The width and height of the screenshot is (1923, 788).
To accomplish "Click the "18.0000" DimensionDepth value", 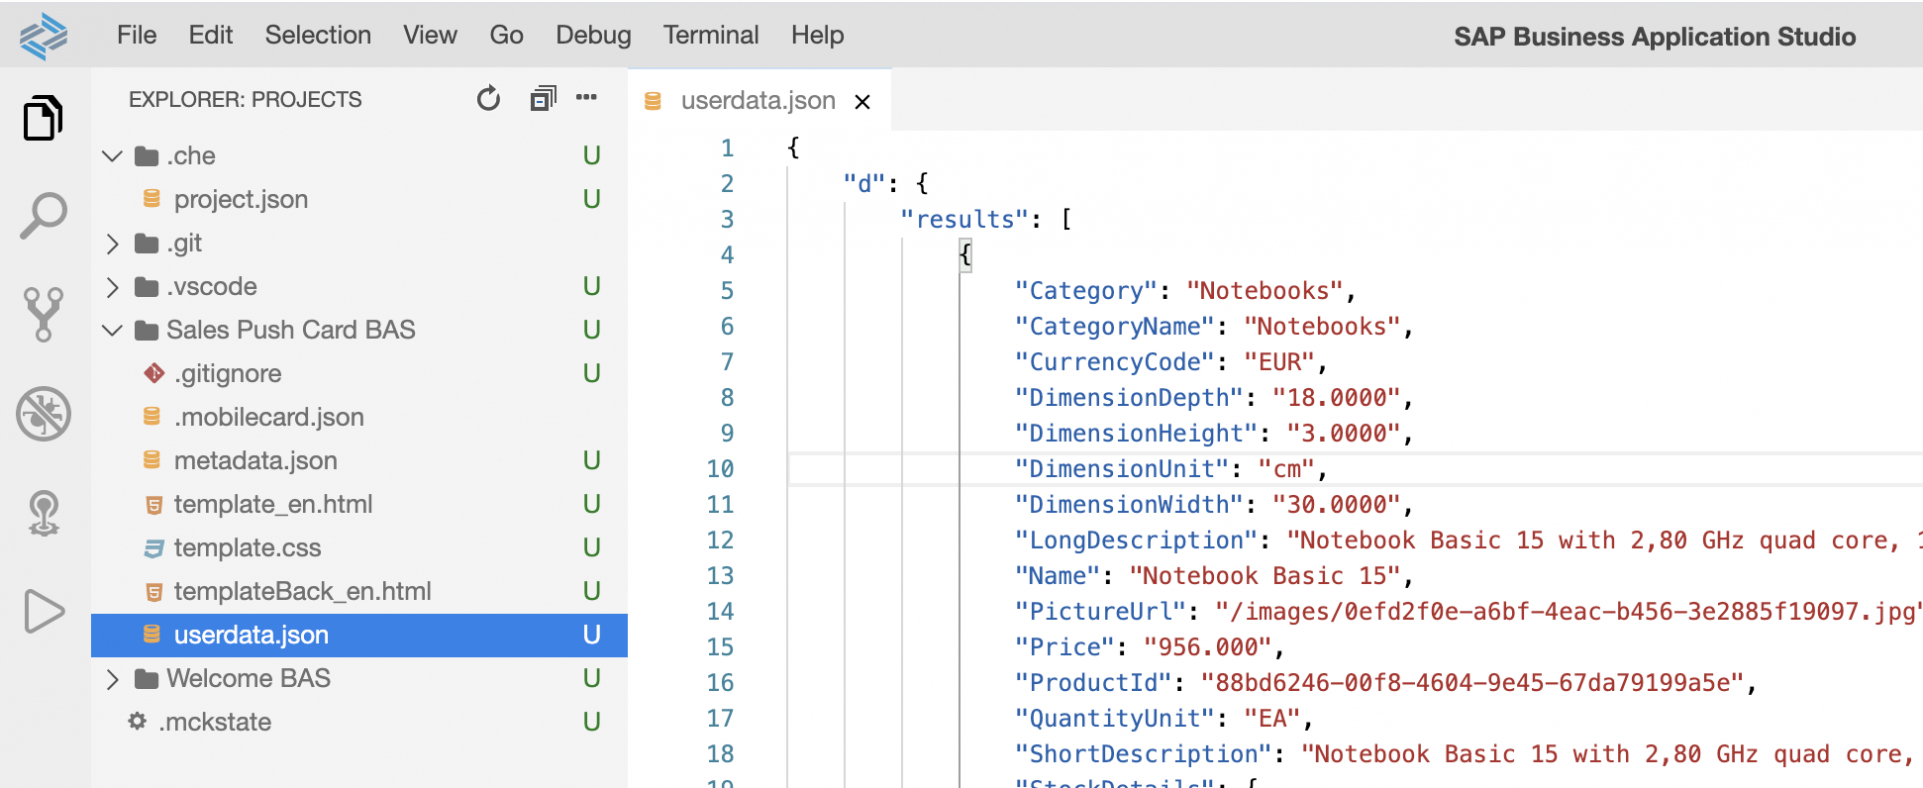I will click(1337, 398).
